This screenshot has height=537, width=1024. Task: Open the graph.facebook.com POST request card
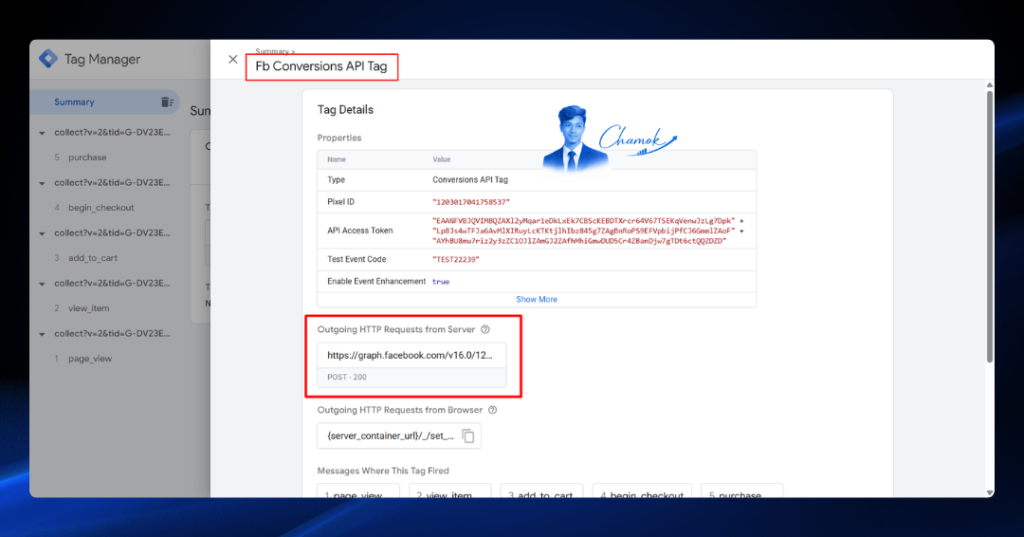[x=411, y=365]
